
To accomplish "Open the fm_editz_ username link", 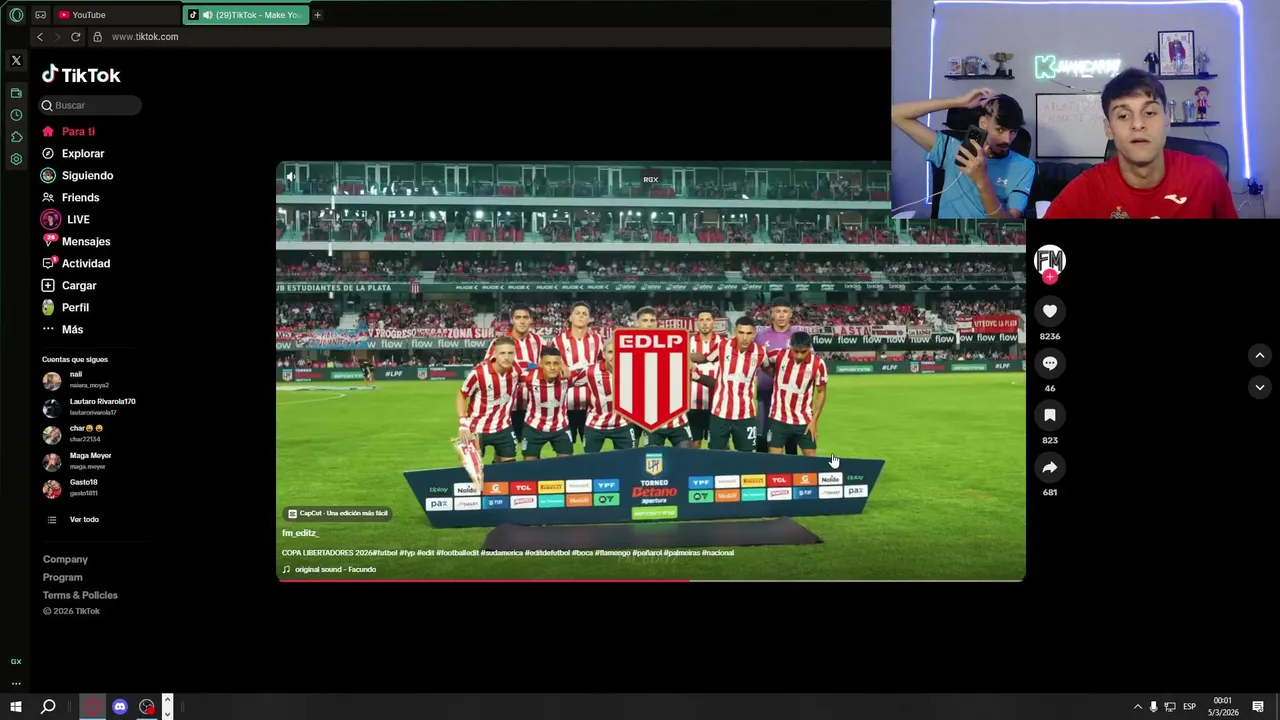I will point(300,534).
